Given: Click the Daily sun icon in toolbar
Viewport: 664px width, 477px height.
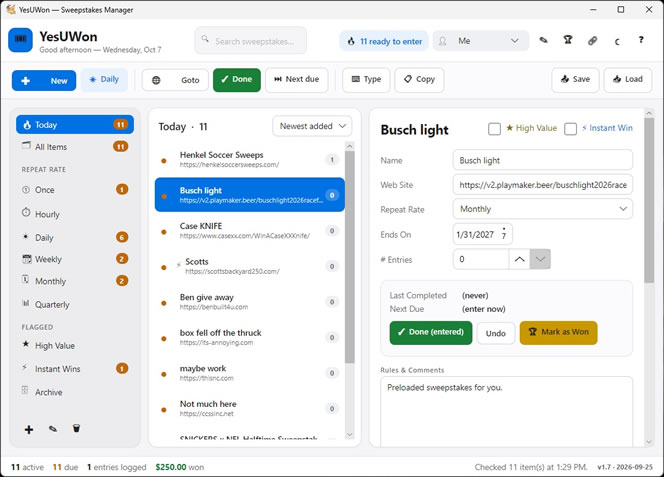Looking at the screenshot, I should coord(93,79).
